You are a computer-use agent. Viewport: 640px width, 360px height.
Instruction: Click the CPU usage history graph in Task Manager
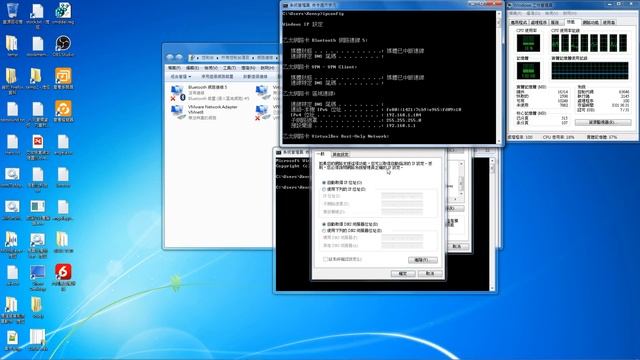point(589,43)
